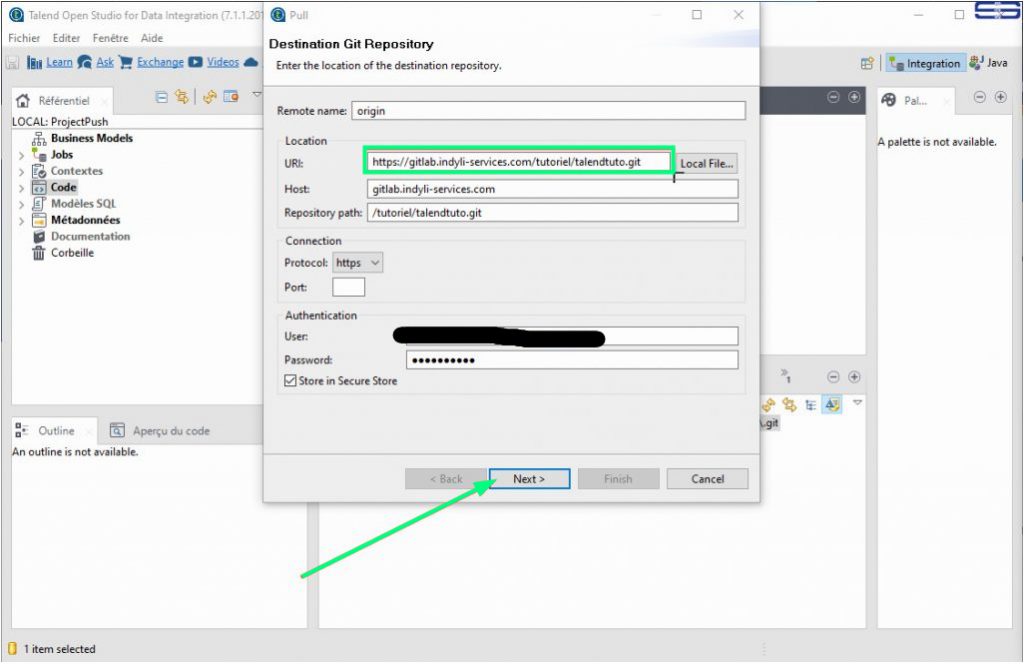Switch to the Java perspective
Image resolution: width=1024 pixels, height=664 pixels.
(988, 63)
